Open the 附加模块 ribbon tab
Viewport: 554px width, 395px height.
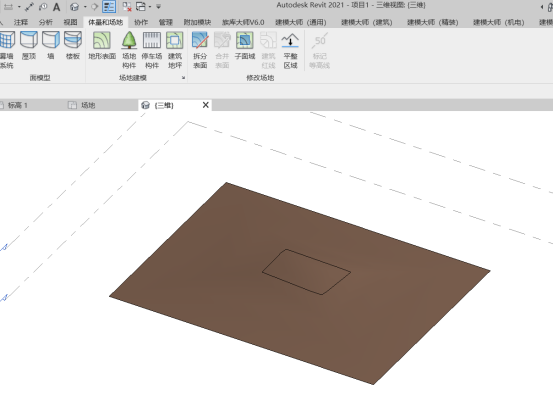point(197,22)
